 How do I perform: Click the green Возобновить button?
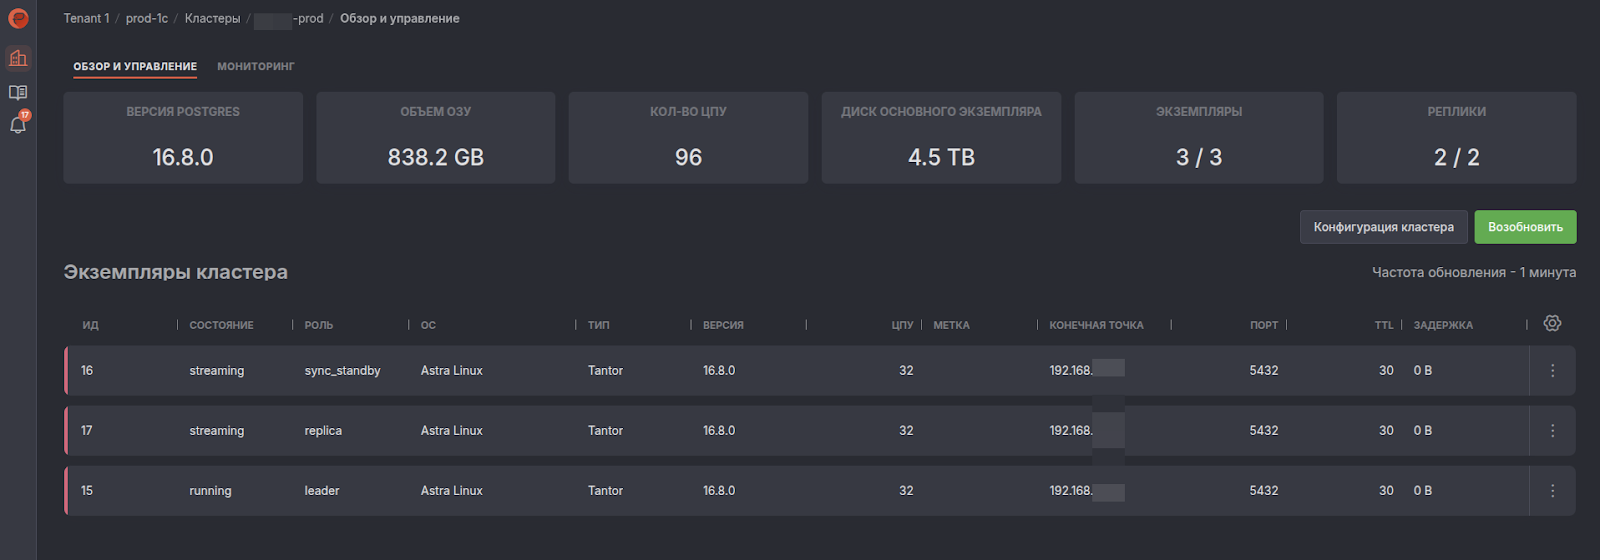point(1525,227)
